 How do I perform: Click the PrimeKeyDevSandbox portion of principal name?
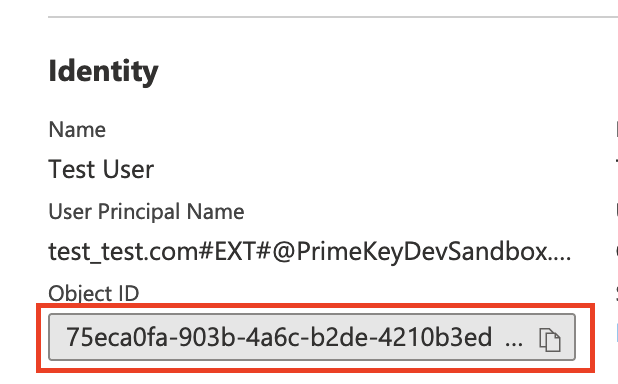[x=422, y=252]
